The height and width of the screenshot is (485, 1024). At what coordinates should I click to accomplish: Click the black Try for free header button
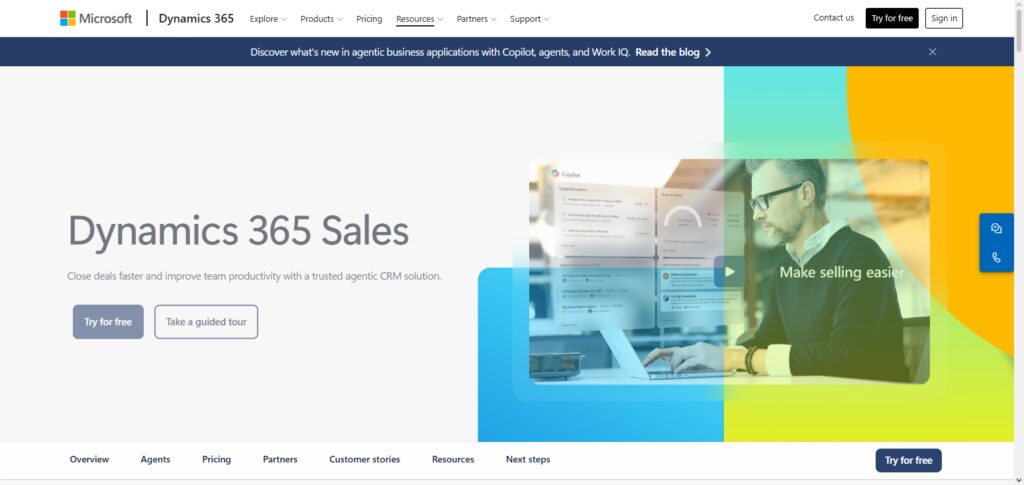coord(891,18)
